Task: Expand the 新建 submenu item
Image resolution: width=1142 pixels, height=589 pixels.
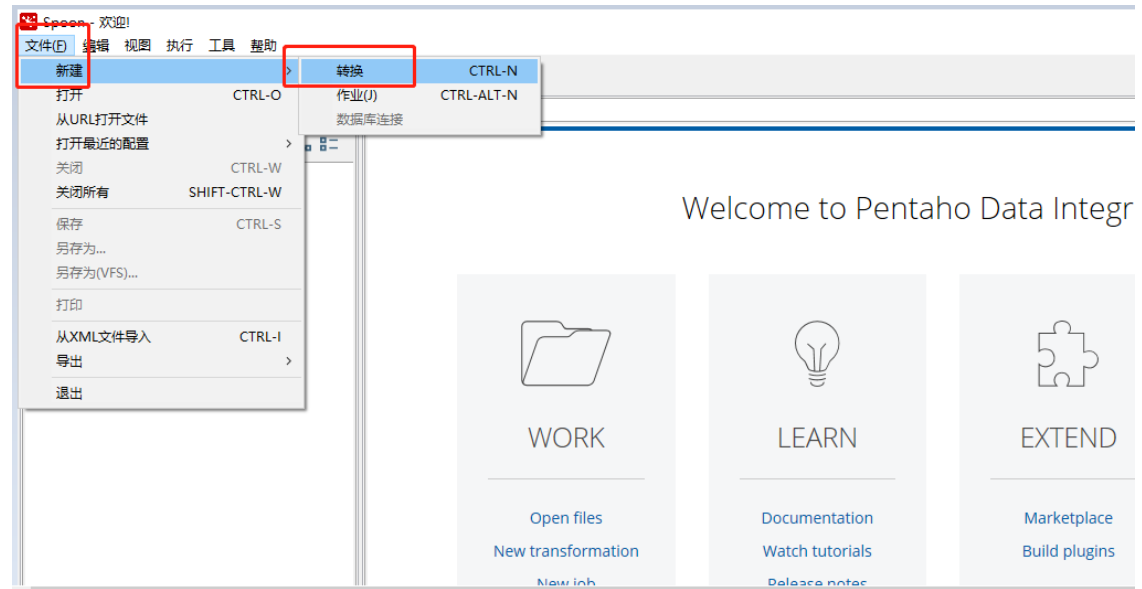Action: 160,71
